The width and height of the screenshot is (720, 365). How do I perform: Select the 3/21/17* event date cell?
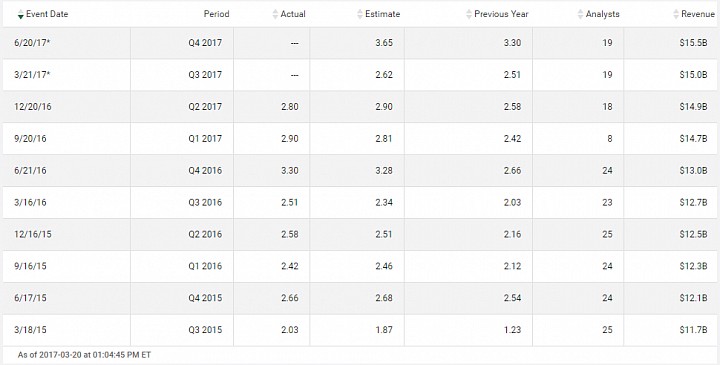pyautogui.click(x=67, y=75)
